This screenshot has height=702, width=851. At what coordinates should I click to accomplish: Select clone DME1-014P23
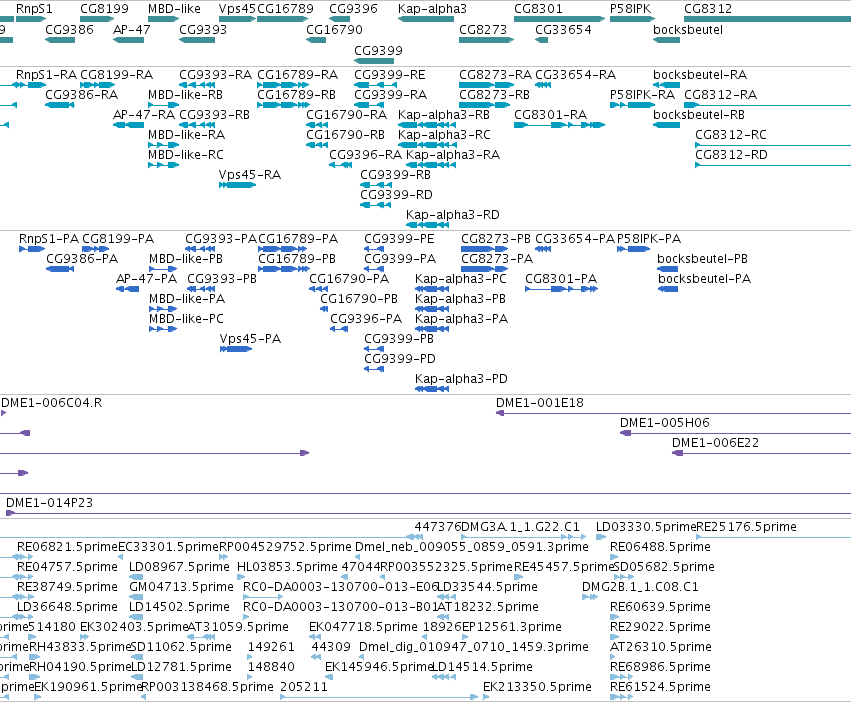[49, 502]
